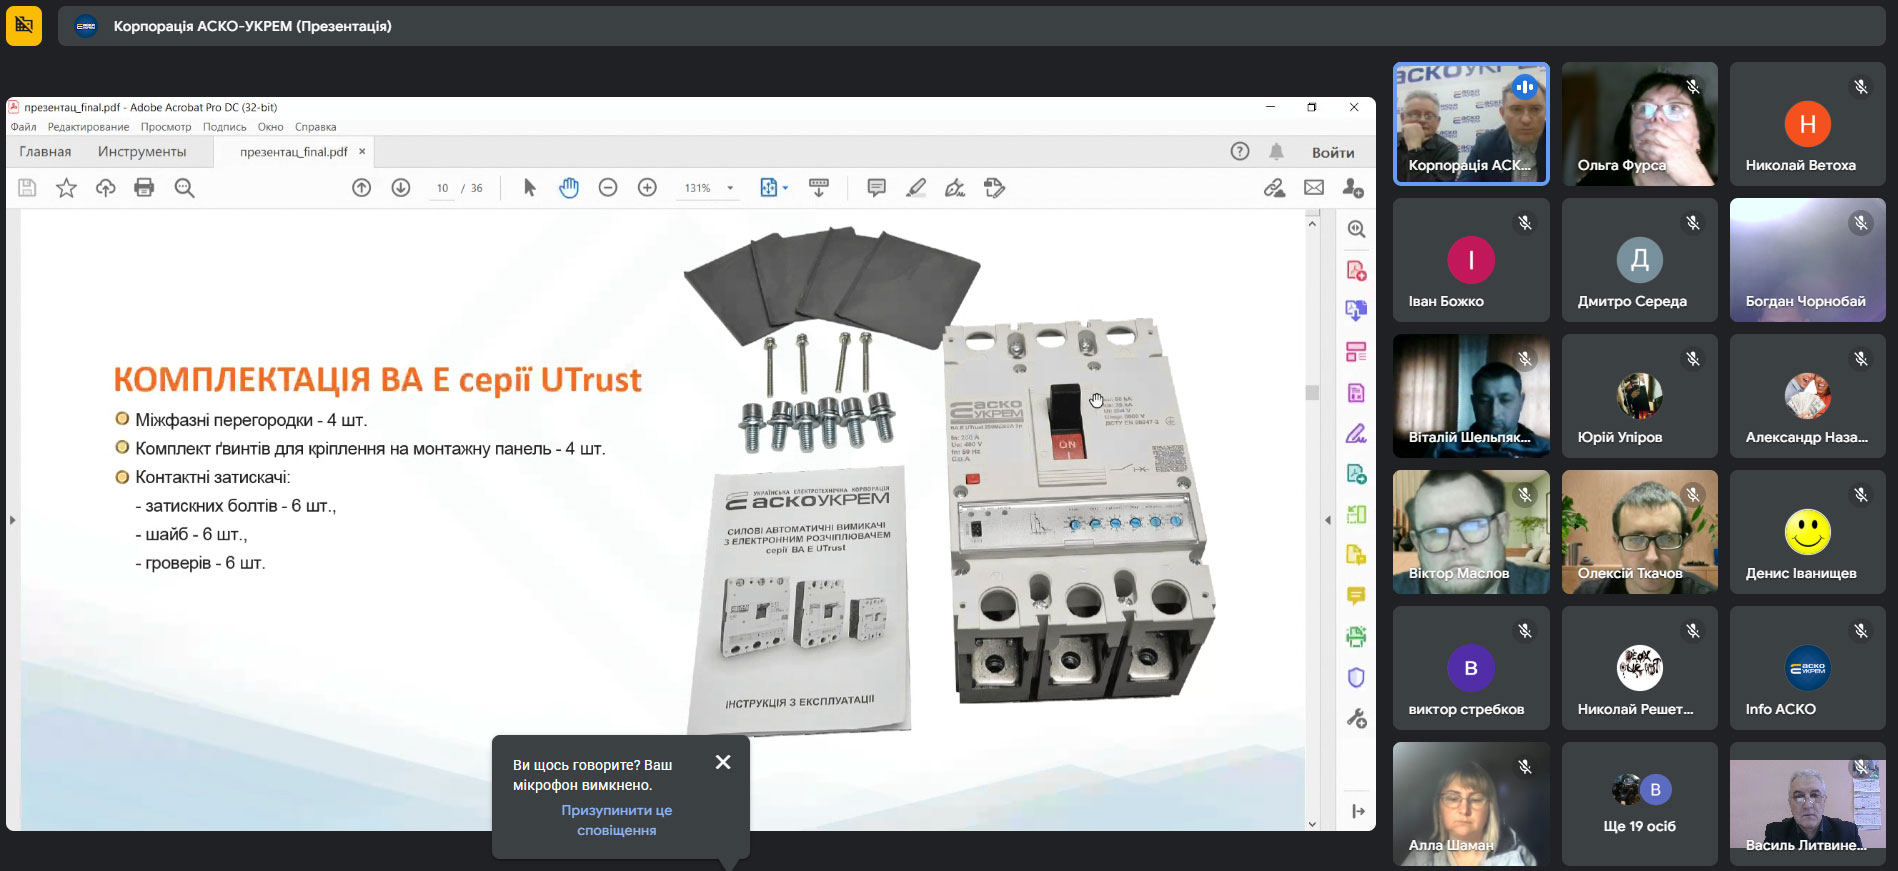The image size is (1898, 871).
Task: Send file by email envelope icon
Action: tap(1314, 188)
